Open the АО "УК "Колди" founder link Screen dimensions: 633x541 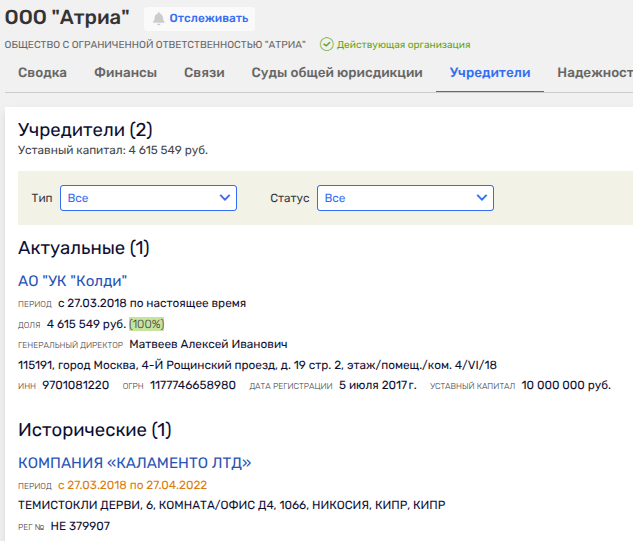point(73,281)
